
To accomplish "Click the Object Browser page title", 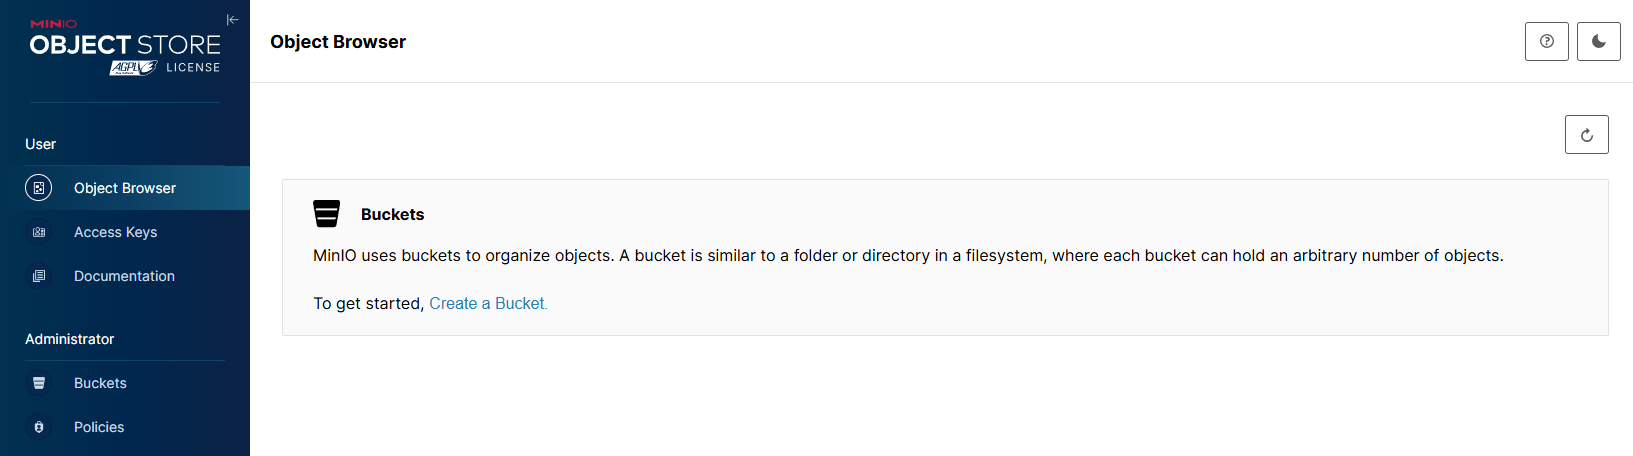I will (338, 42).
